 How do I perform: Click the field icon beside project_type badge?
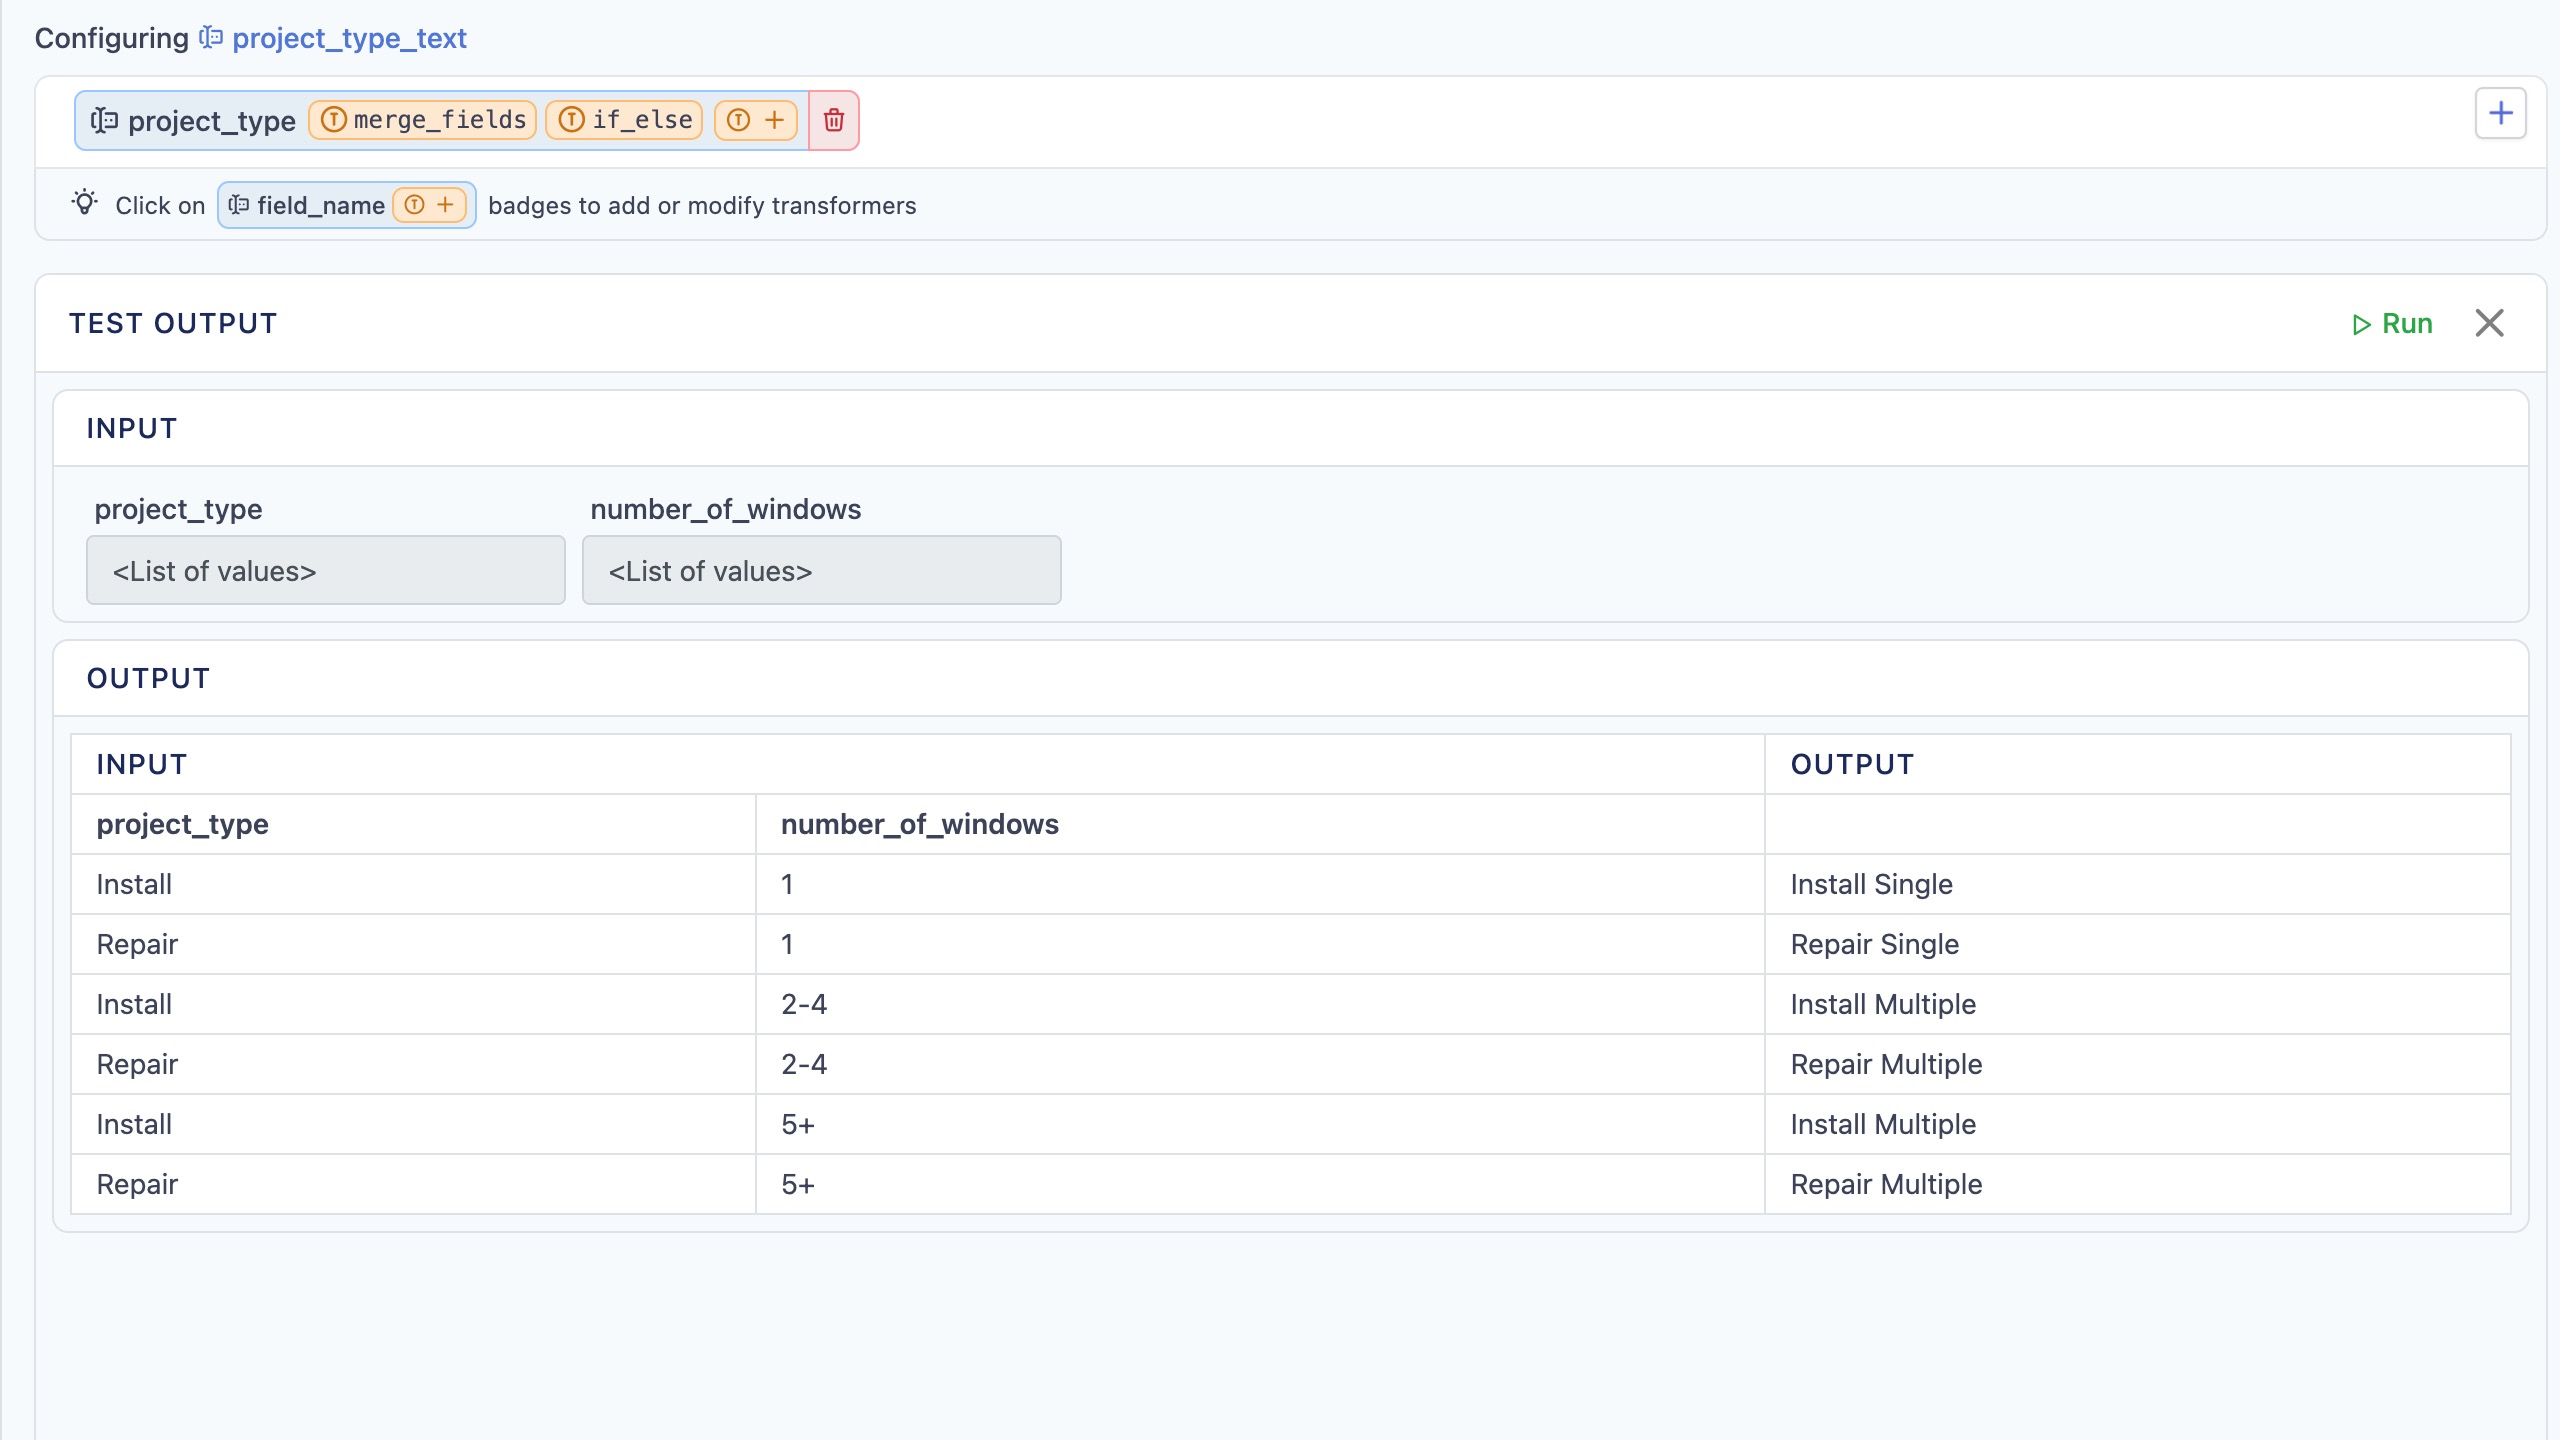(x=104, y=121)
